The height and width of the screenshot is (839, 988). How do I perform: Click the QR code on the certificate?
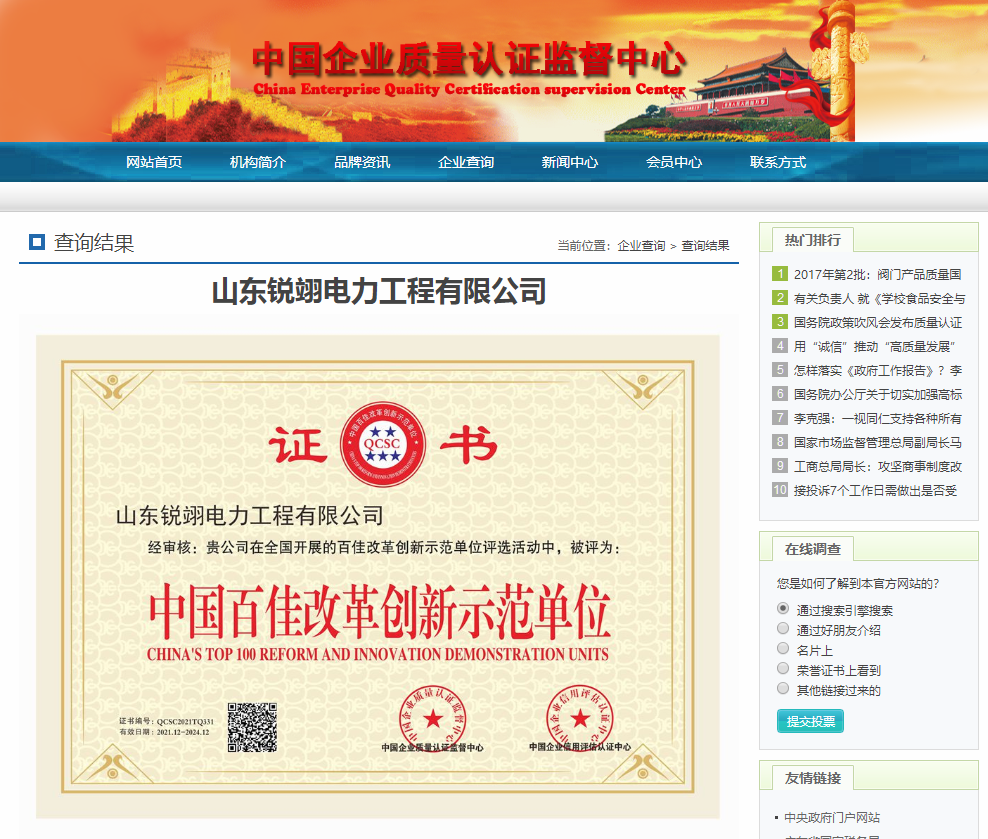pyautogui.click(x=252, y=728)
